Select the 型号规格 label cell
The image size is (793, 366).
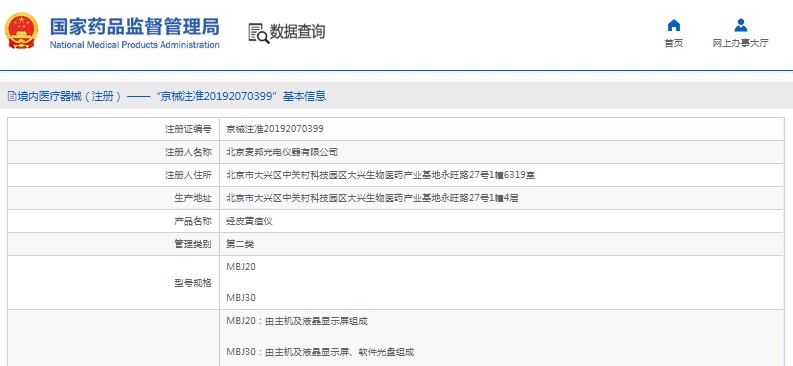click(113, 283)
